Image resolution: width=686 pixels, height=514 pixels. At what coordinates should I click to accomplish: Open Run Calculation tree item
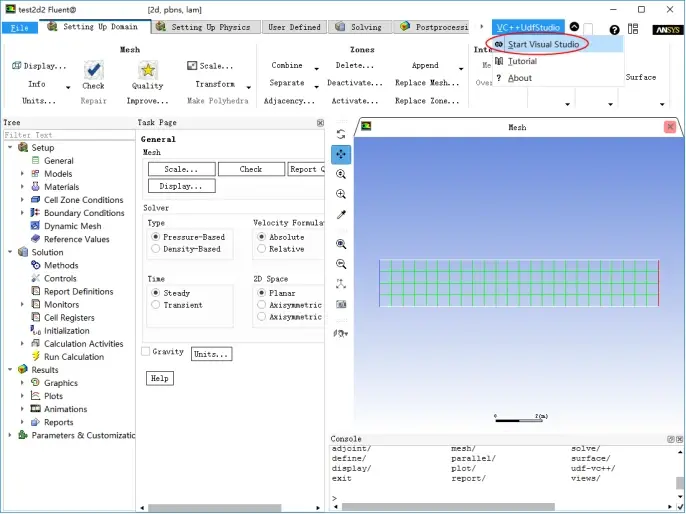pyautogui.click(x=74, y=357)
